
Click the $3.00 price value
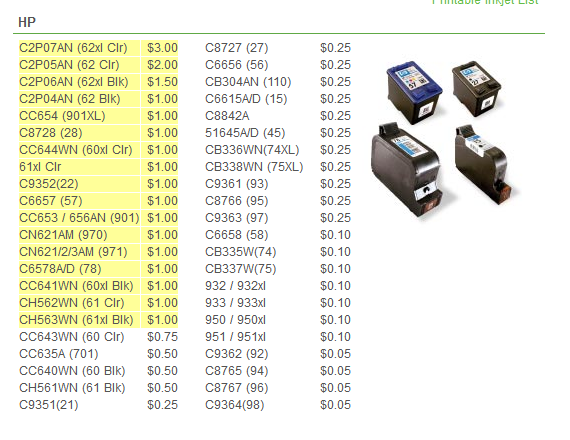pos(162,48)
